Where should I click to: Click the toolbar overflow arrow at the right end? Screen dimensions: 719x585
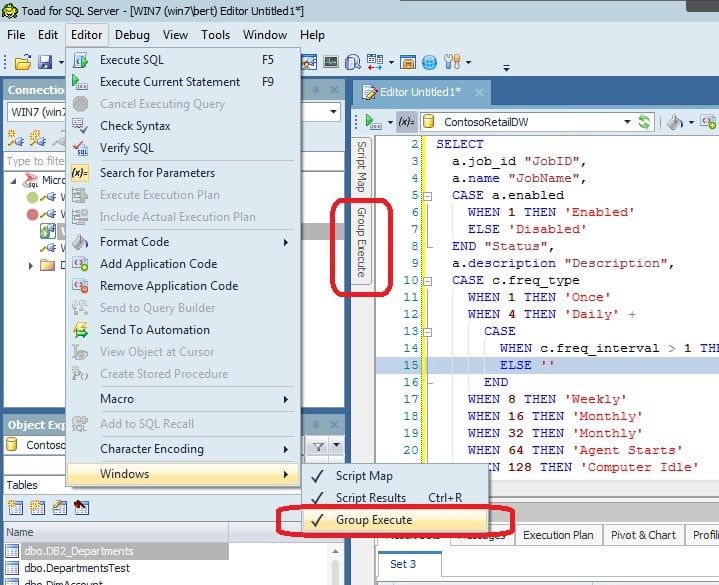click(506, 68)
